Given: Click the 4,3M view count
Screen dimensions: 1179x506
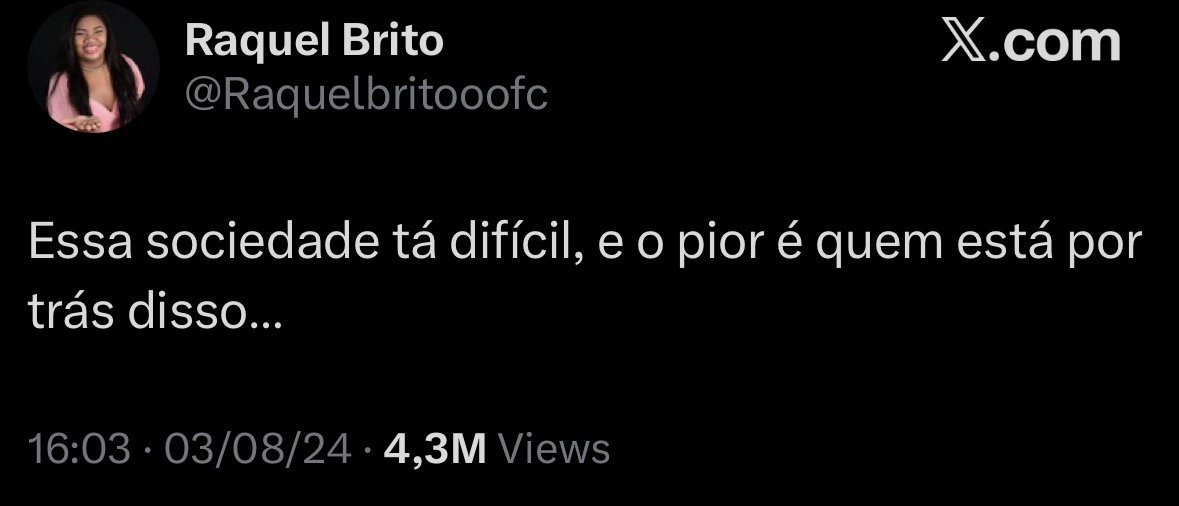Looking at the screenshot, I should (435, 450).
